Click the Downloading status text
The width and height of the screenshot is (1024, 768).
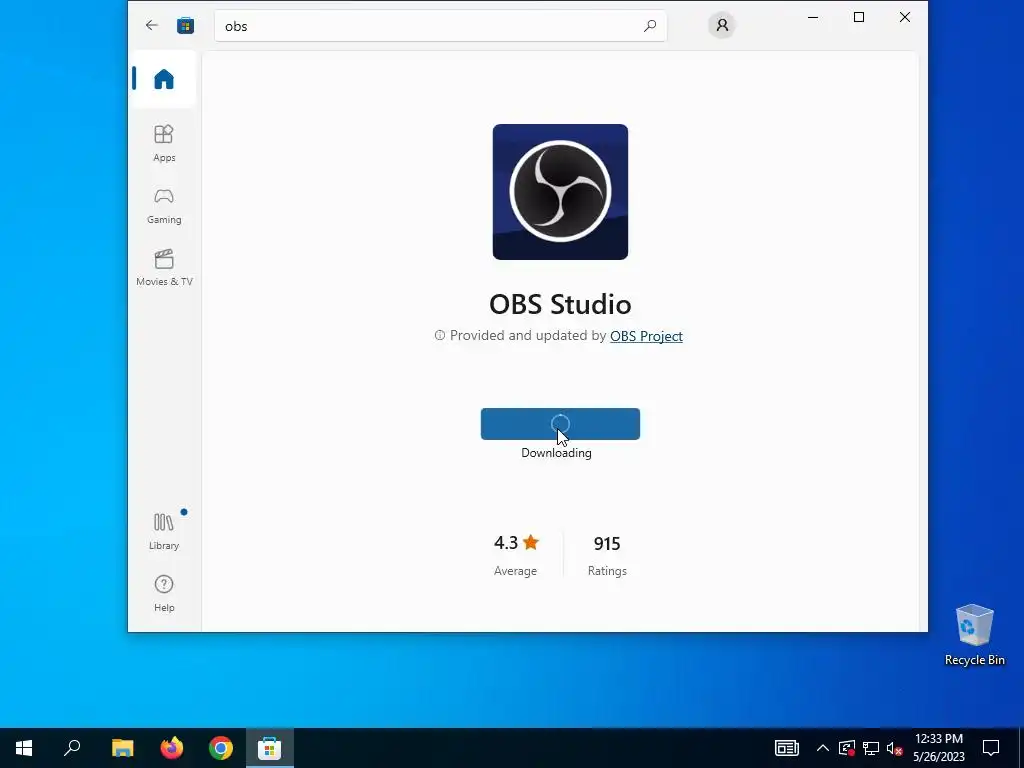(556, 453)
